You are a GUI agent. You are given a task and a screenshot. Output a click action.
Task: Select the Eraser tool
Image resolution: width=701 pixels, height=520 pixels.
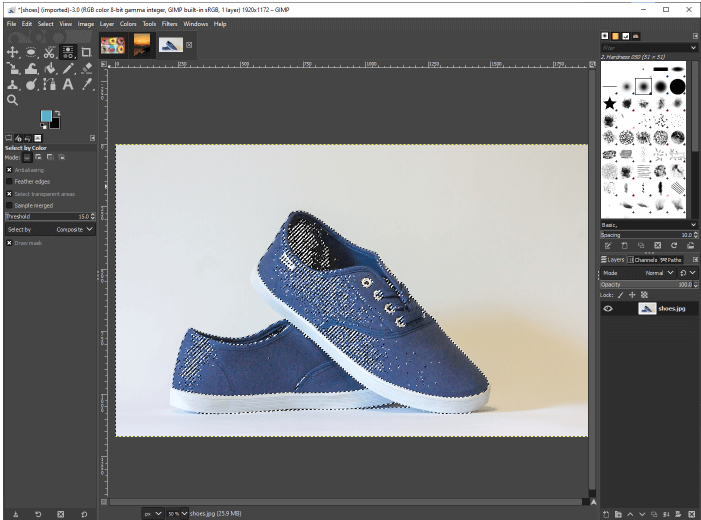pos(86,68)
